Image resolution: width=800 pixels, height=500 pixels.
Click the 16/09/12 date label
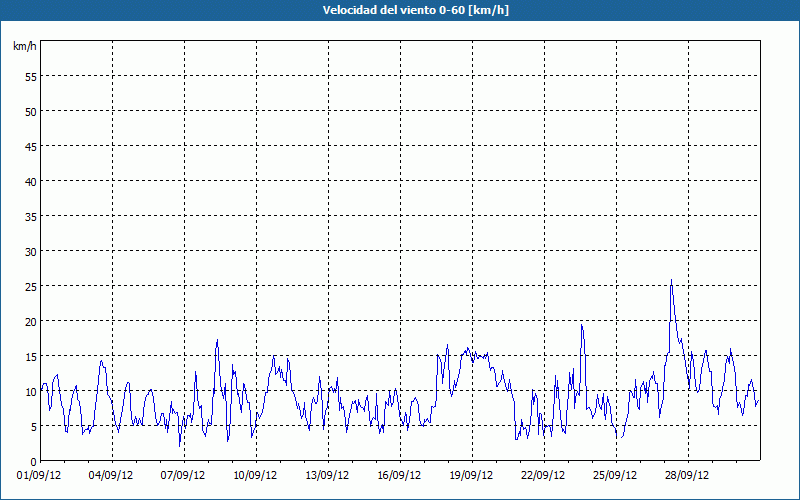pyautogui.click(x=399, y=476)
